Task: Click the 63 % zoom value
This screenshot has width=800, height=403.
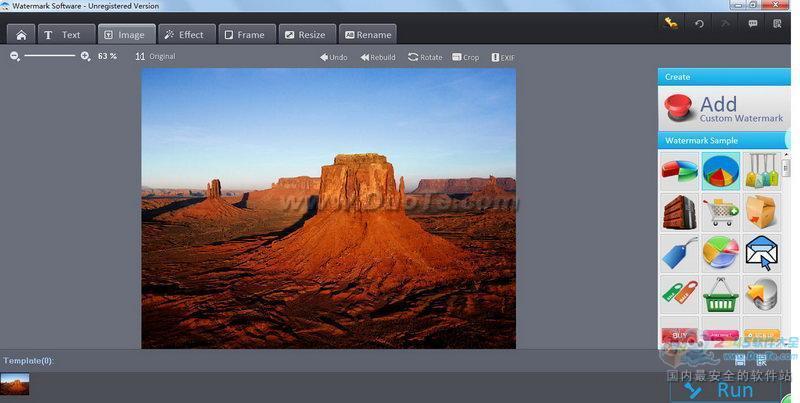Action: pos(107,56)
